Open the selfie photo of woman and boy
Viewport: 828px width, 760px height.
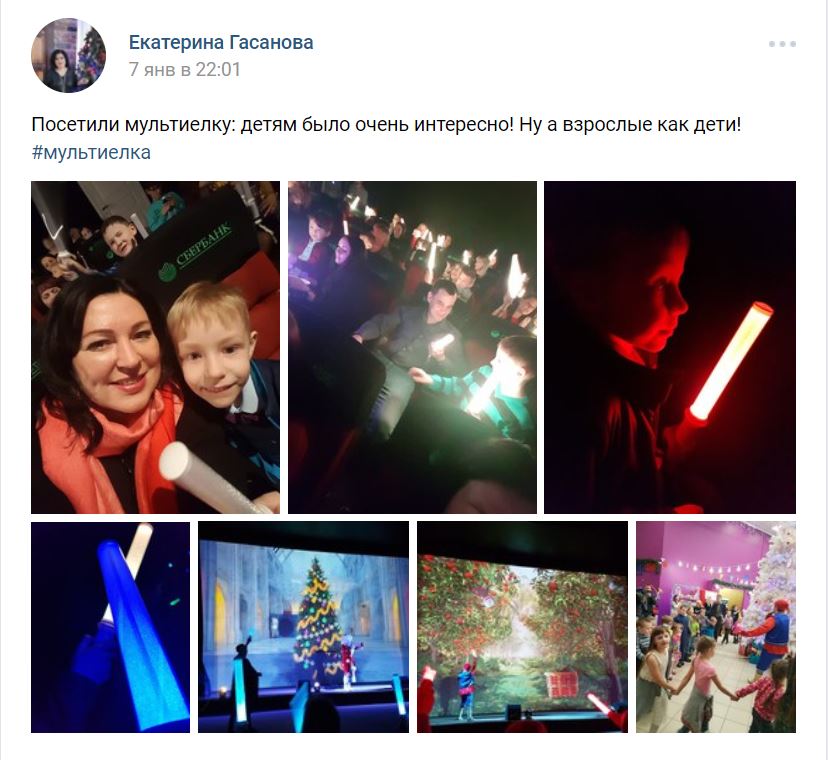pos(155,347)
